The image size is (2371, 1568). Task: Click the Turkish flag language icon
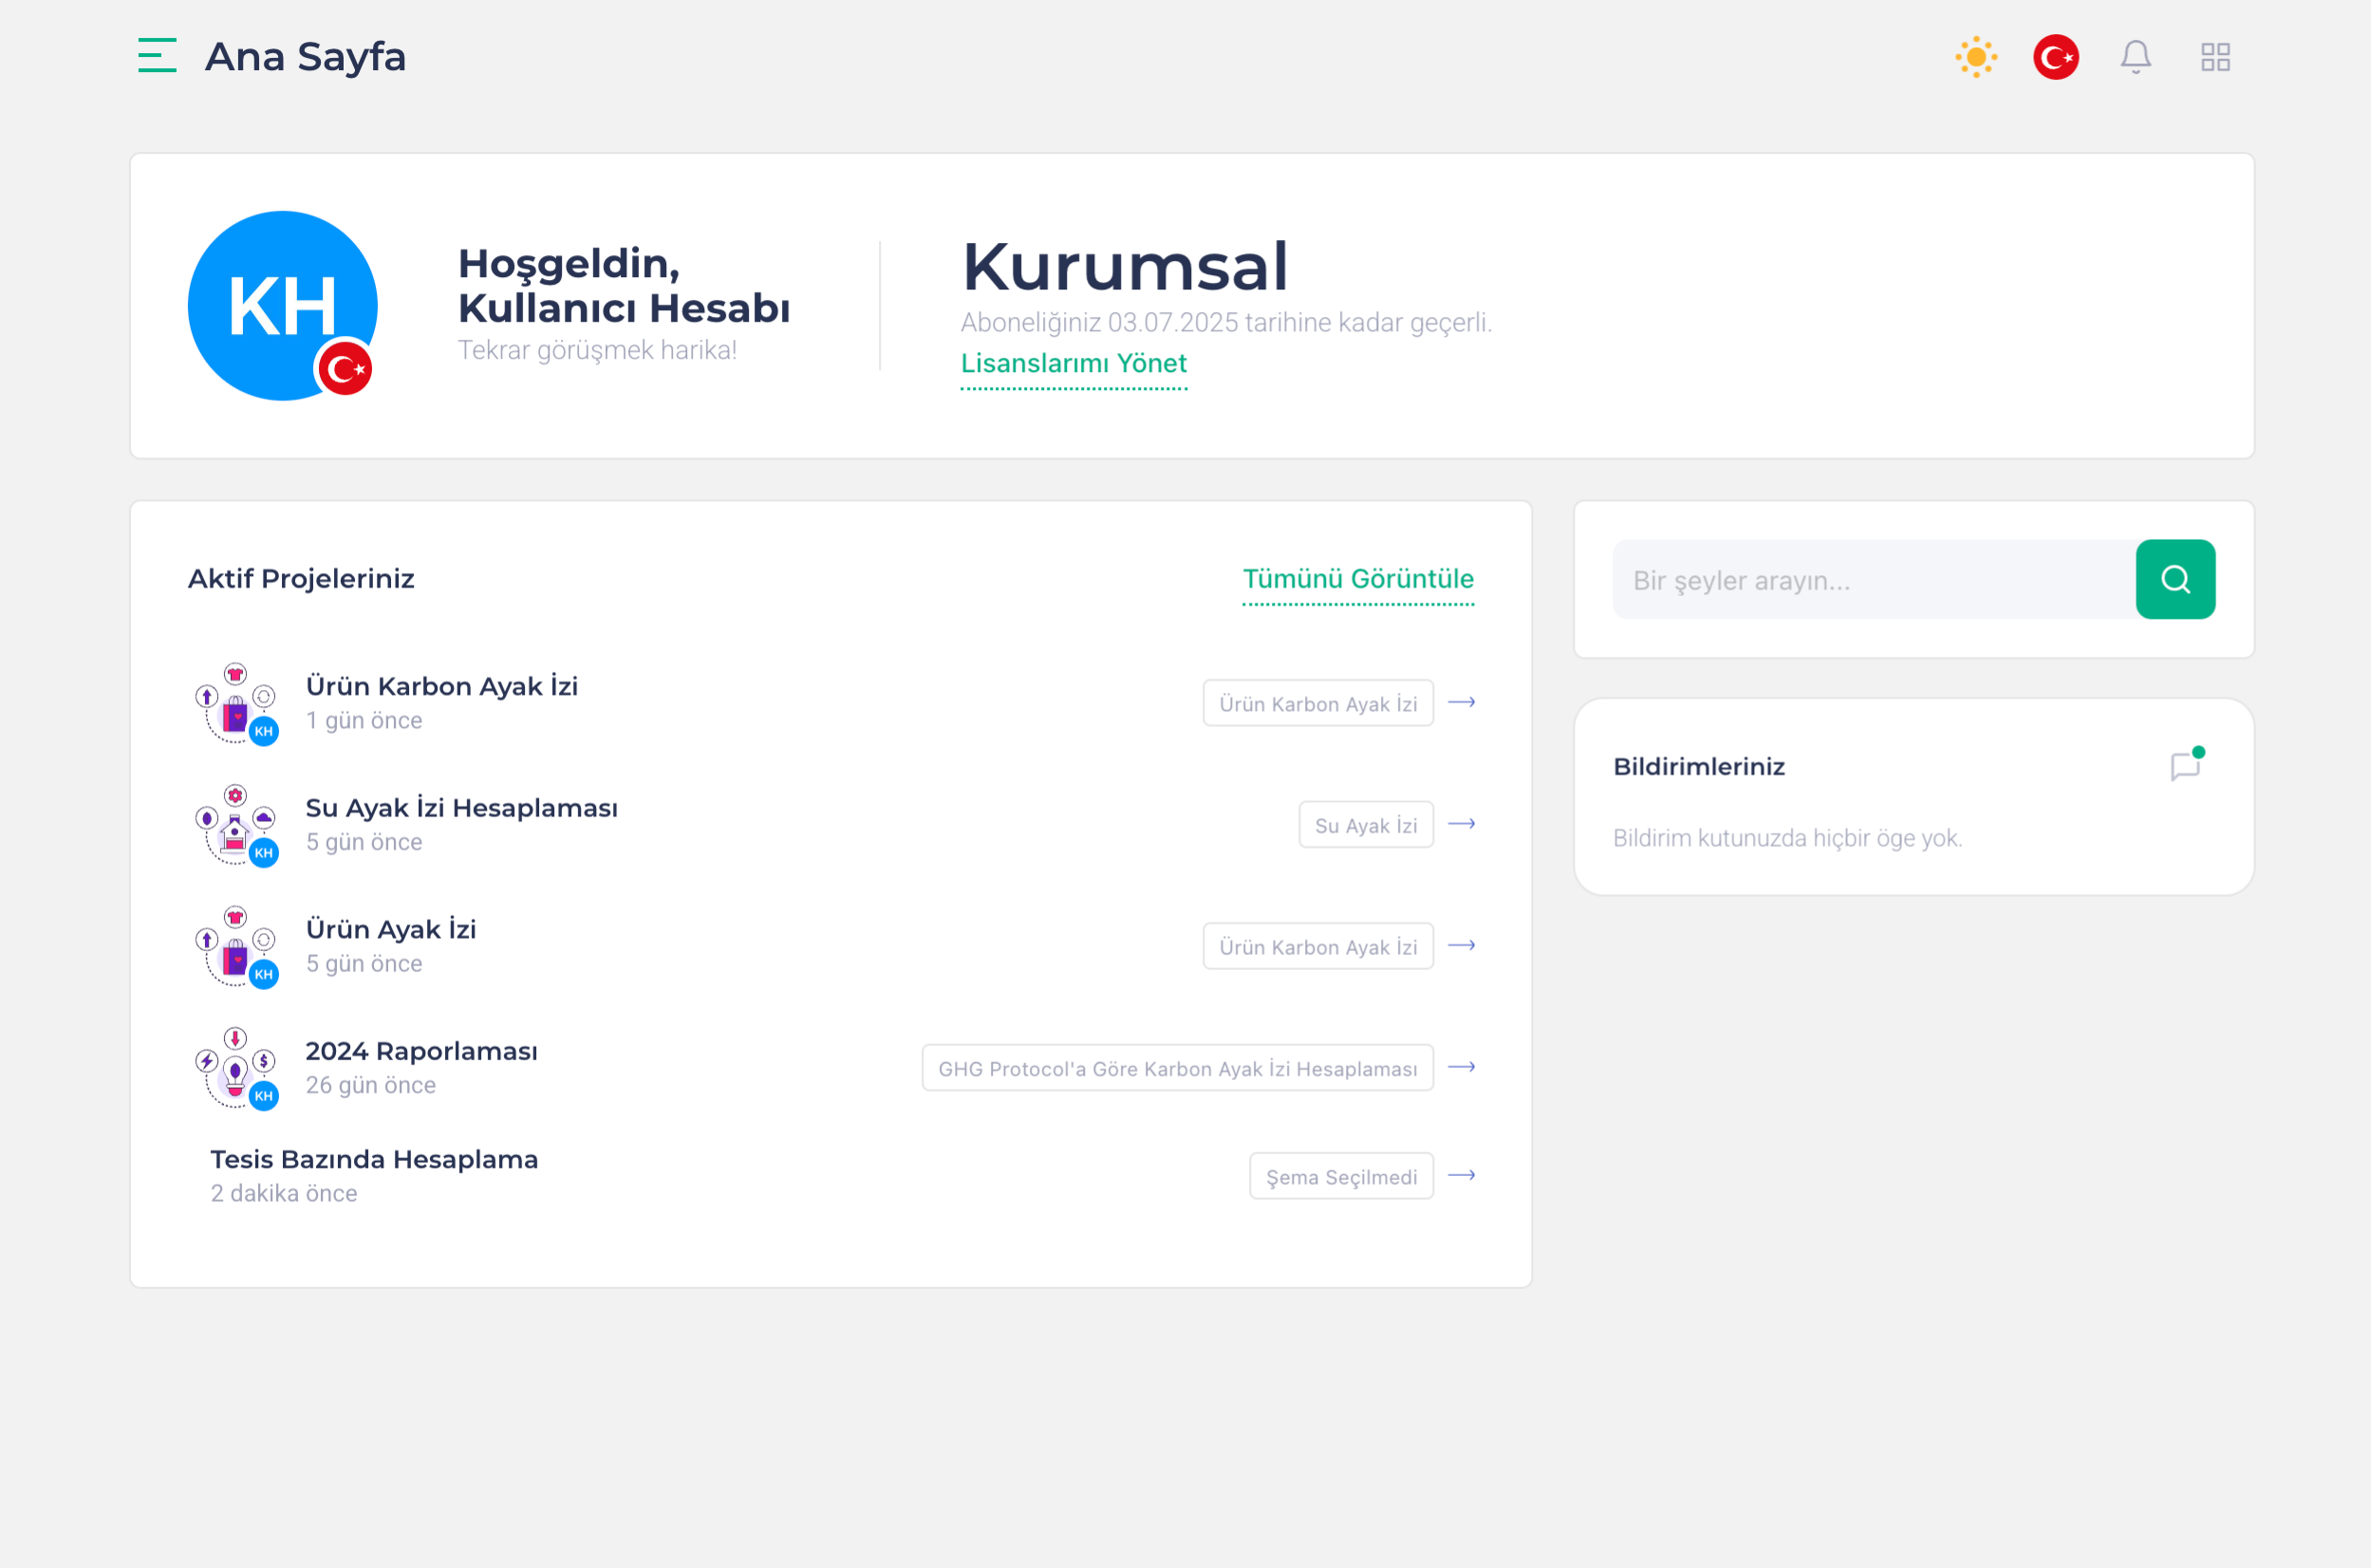[2056, 57]
